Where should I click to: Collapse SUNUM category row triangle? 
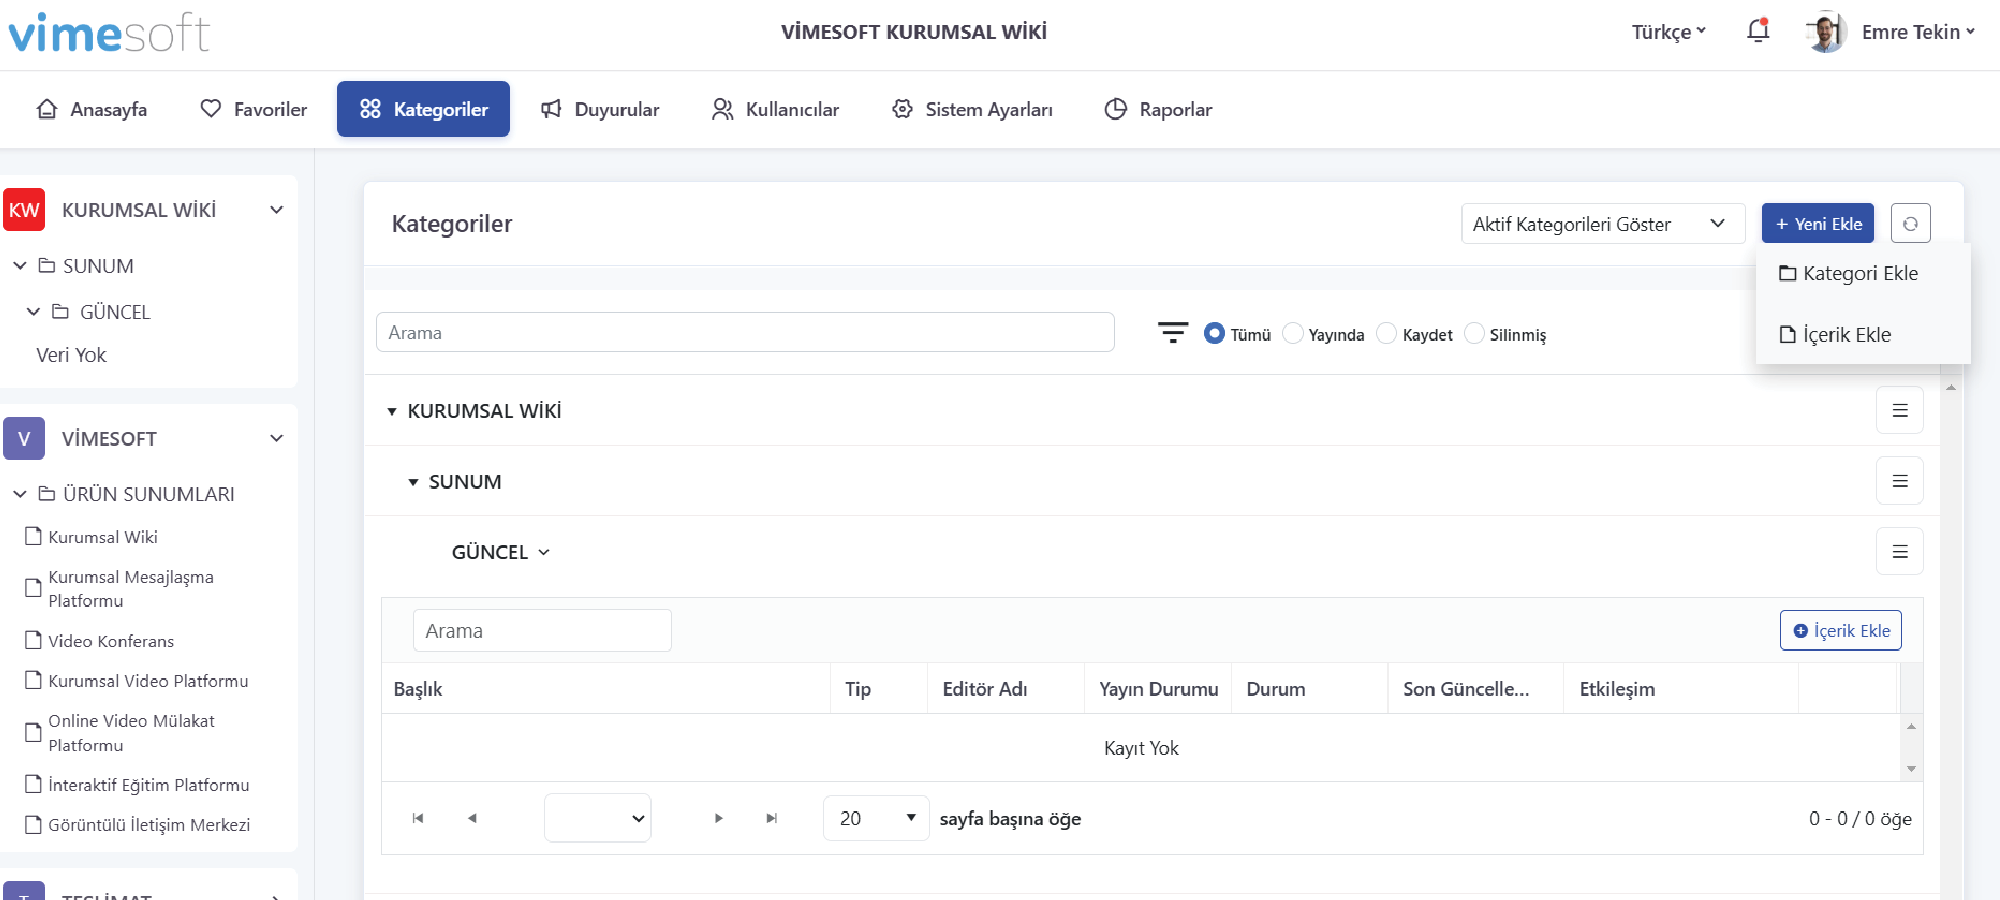point(413,482)
